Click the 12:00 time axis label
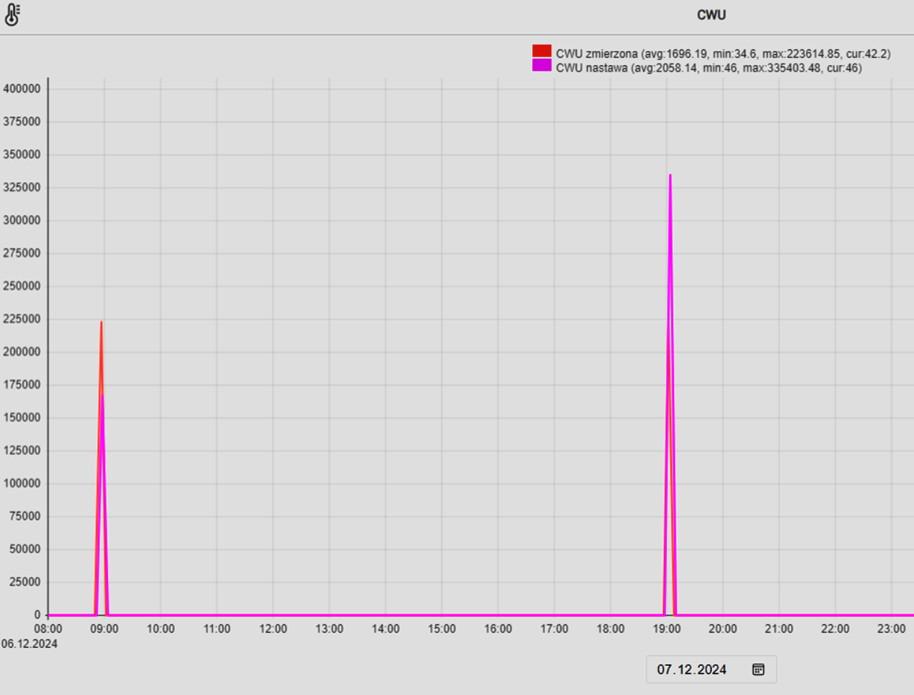This screenshot has height=695, width=914. click(x=273, y=629)
